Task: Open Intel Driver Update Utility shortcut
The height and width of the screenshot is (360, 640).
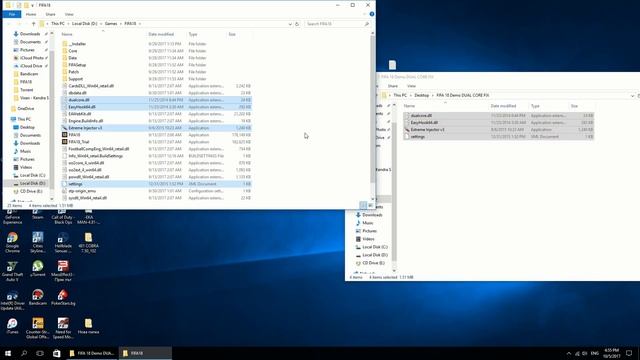Action: (12, 300)
